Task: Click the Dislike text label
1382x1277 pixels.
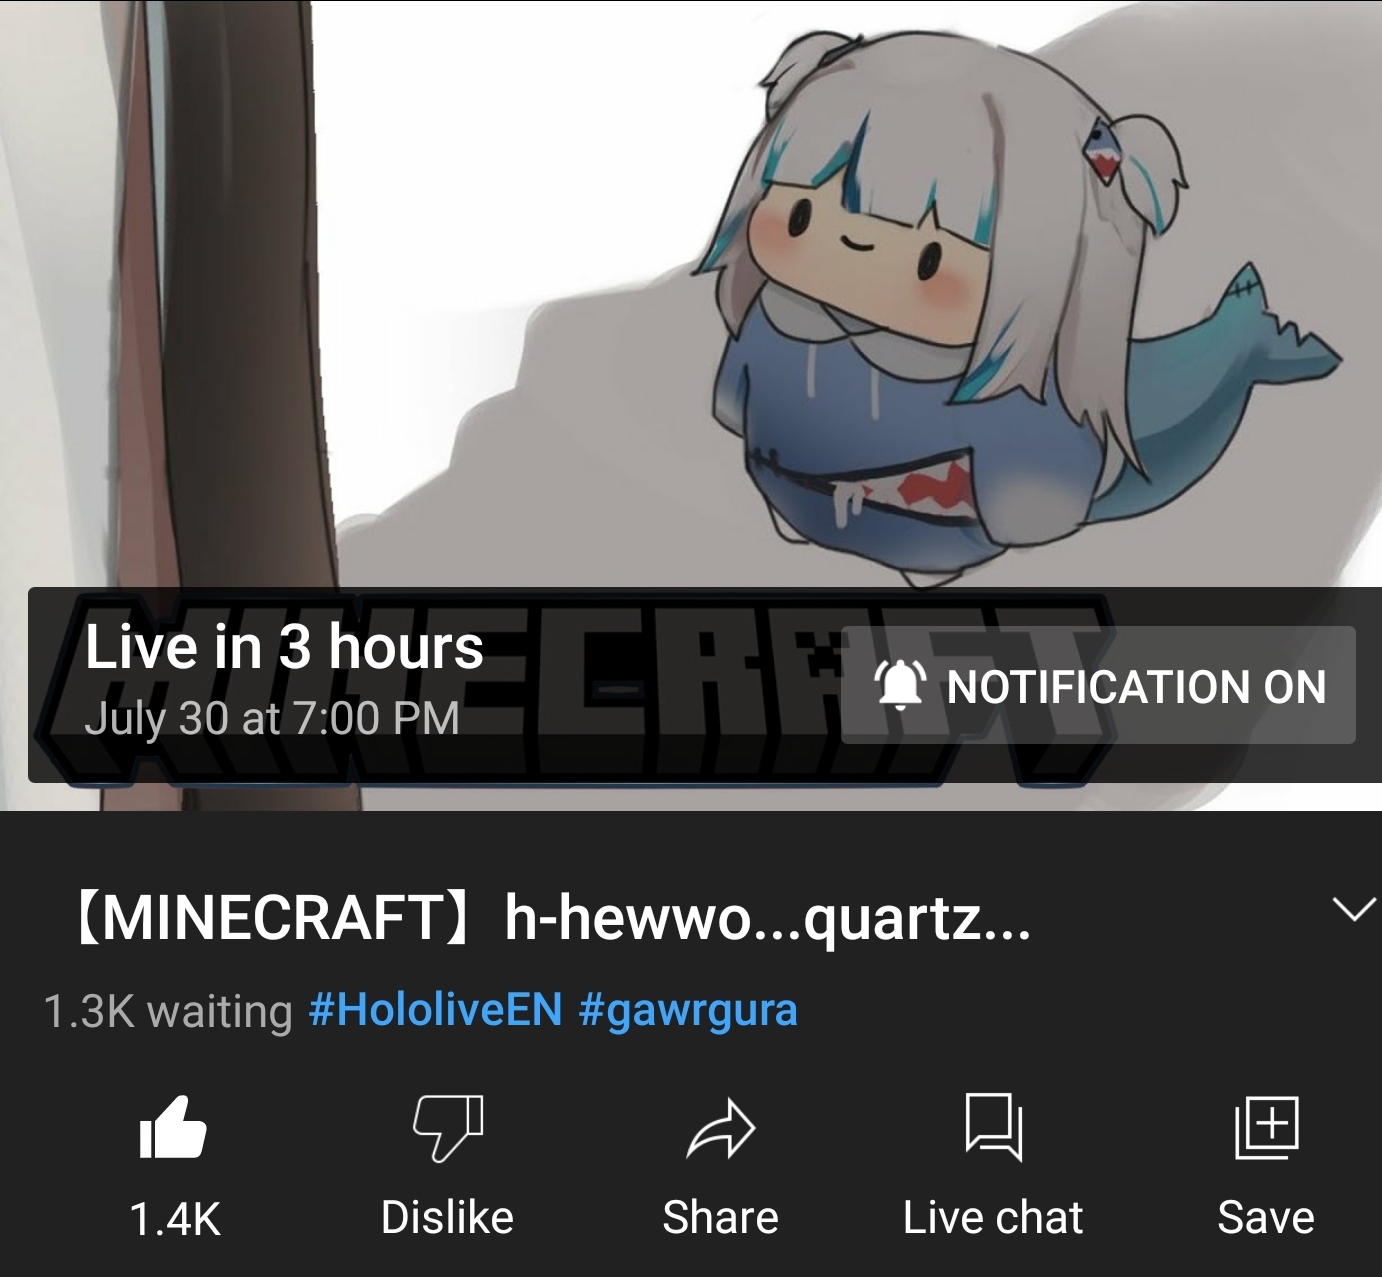Action: coord(447,1217)
